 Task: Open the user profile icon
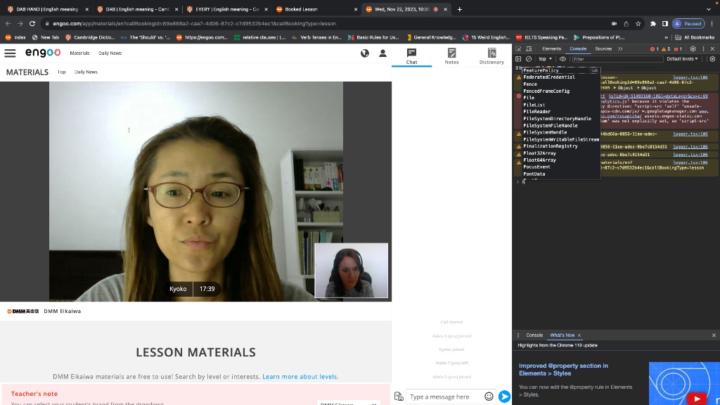pos(382,53)
